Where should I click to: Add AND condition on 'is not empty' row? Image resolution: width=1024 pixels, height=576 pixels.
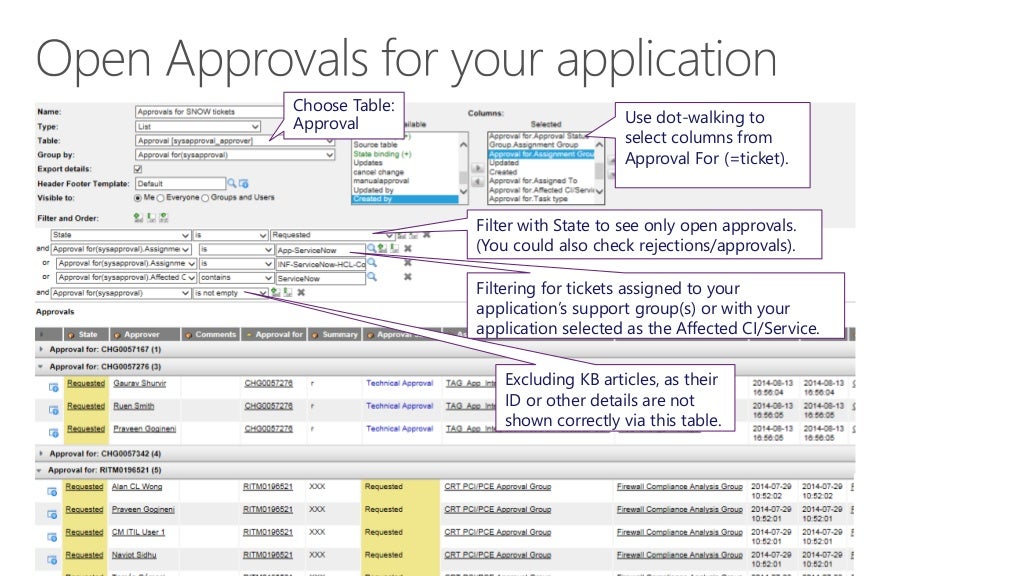276,293
